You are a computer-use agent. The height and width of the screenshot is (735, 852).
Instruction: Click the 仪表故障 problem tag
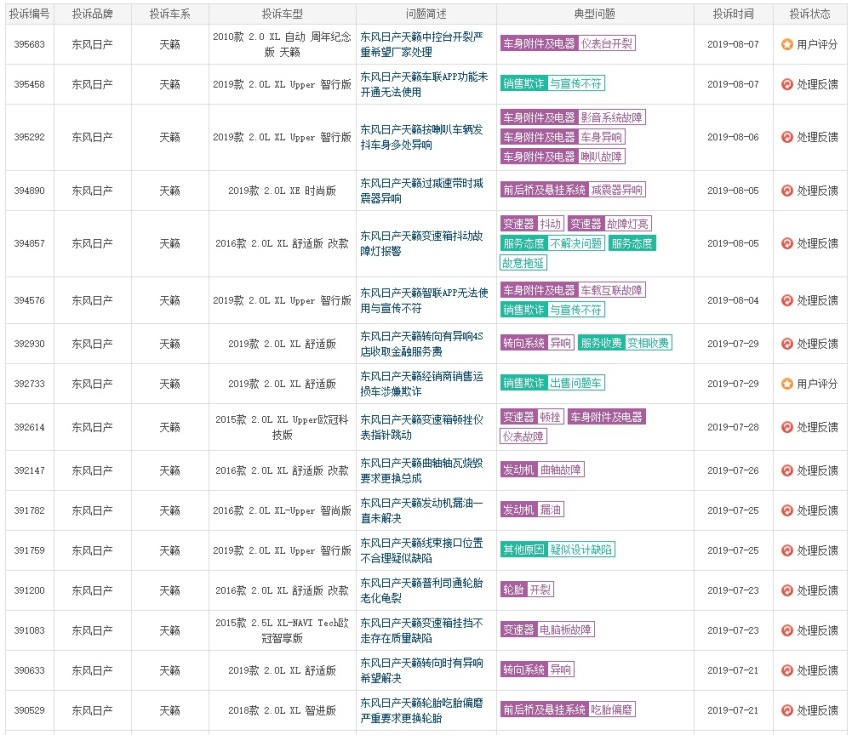point(523,436)
